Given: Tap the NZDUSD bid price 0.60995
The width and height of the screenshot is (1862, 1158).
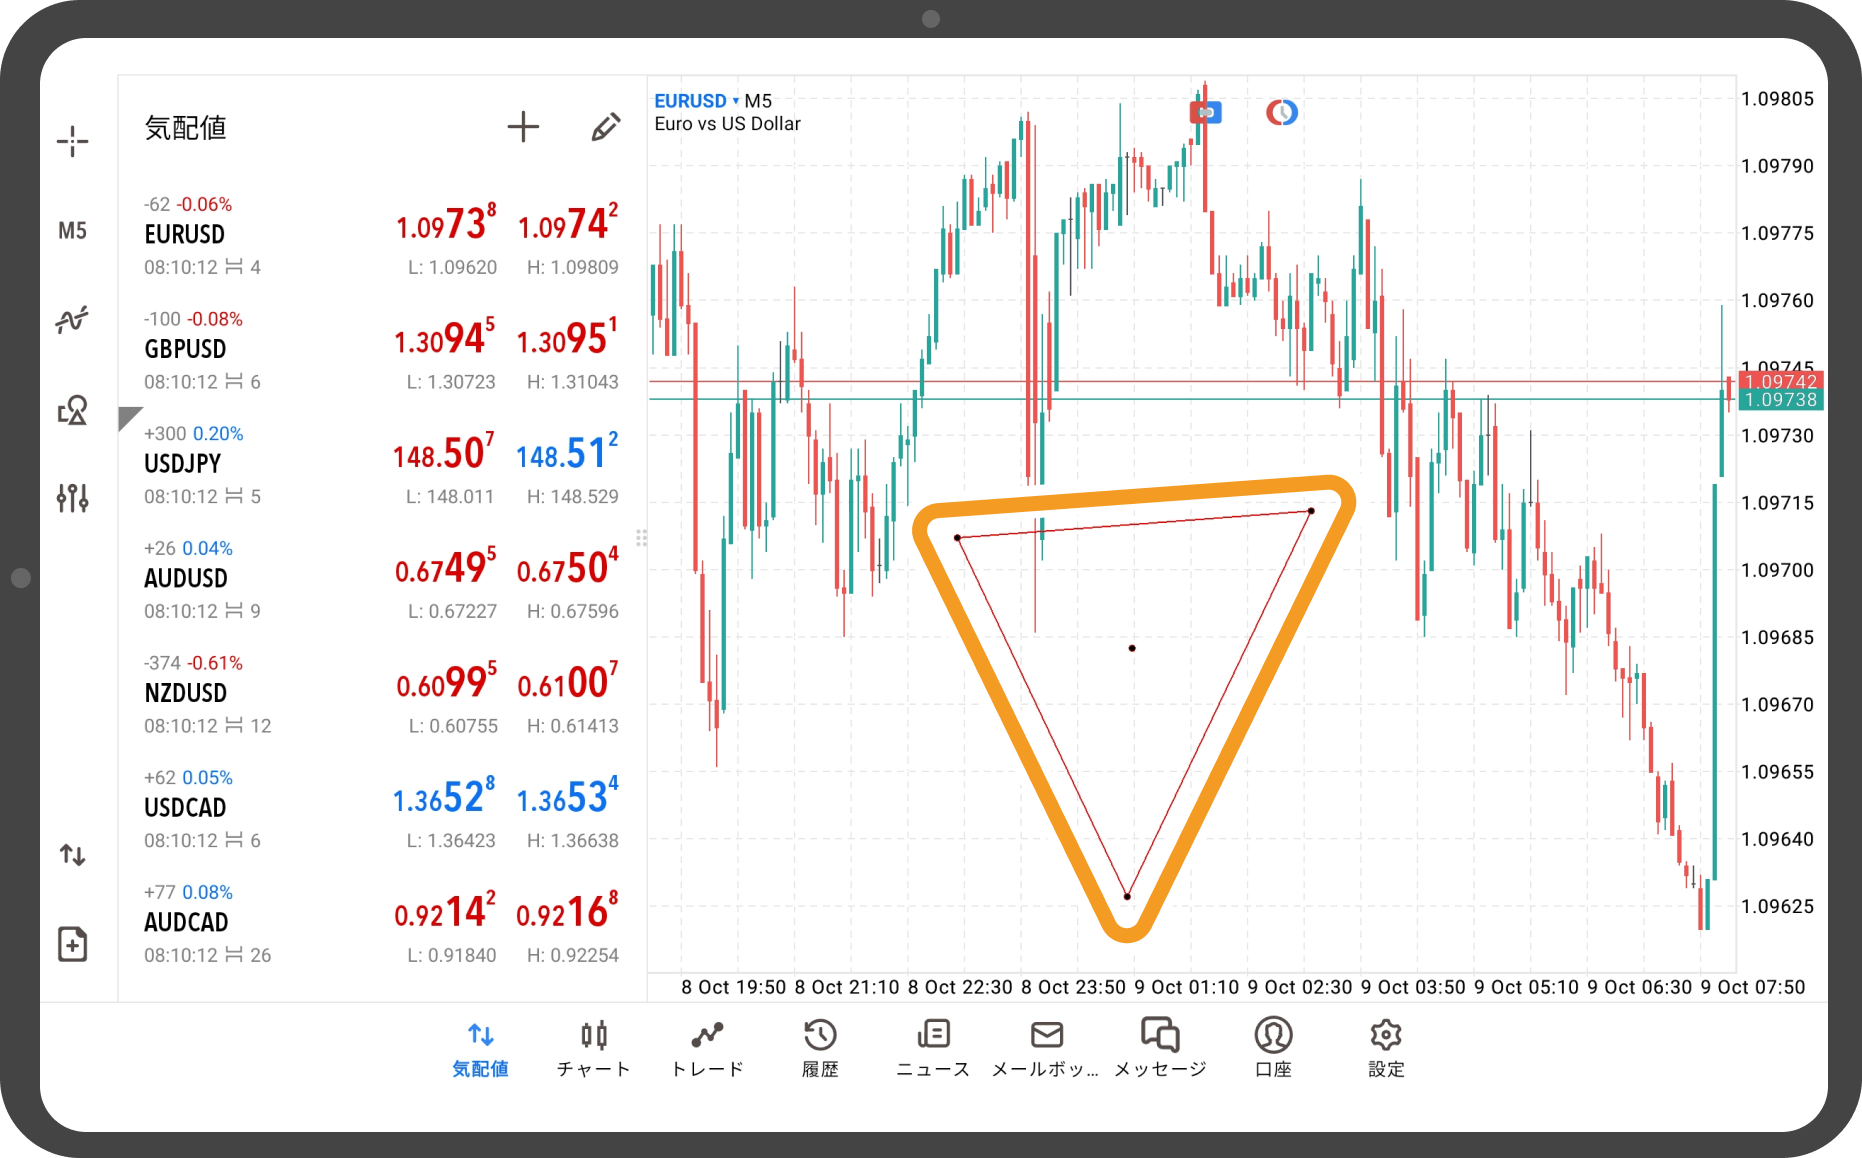Looking at the screenshot, I should tap(446, 682).
